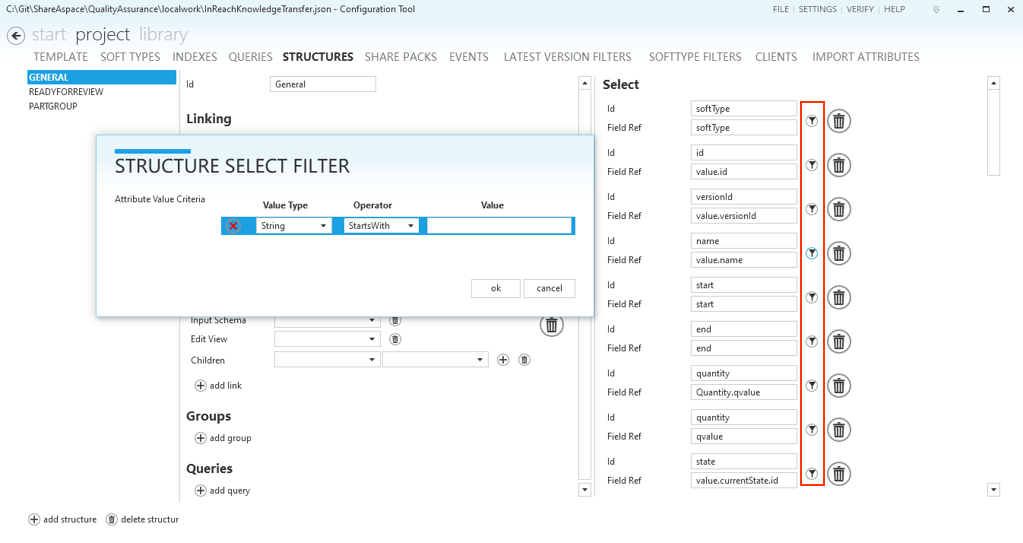This screenshot has height=543, width=1023.
Task: Open filter for value.id select row
Action: tap(812, 165)
